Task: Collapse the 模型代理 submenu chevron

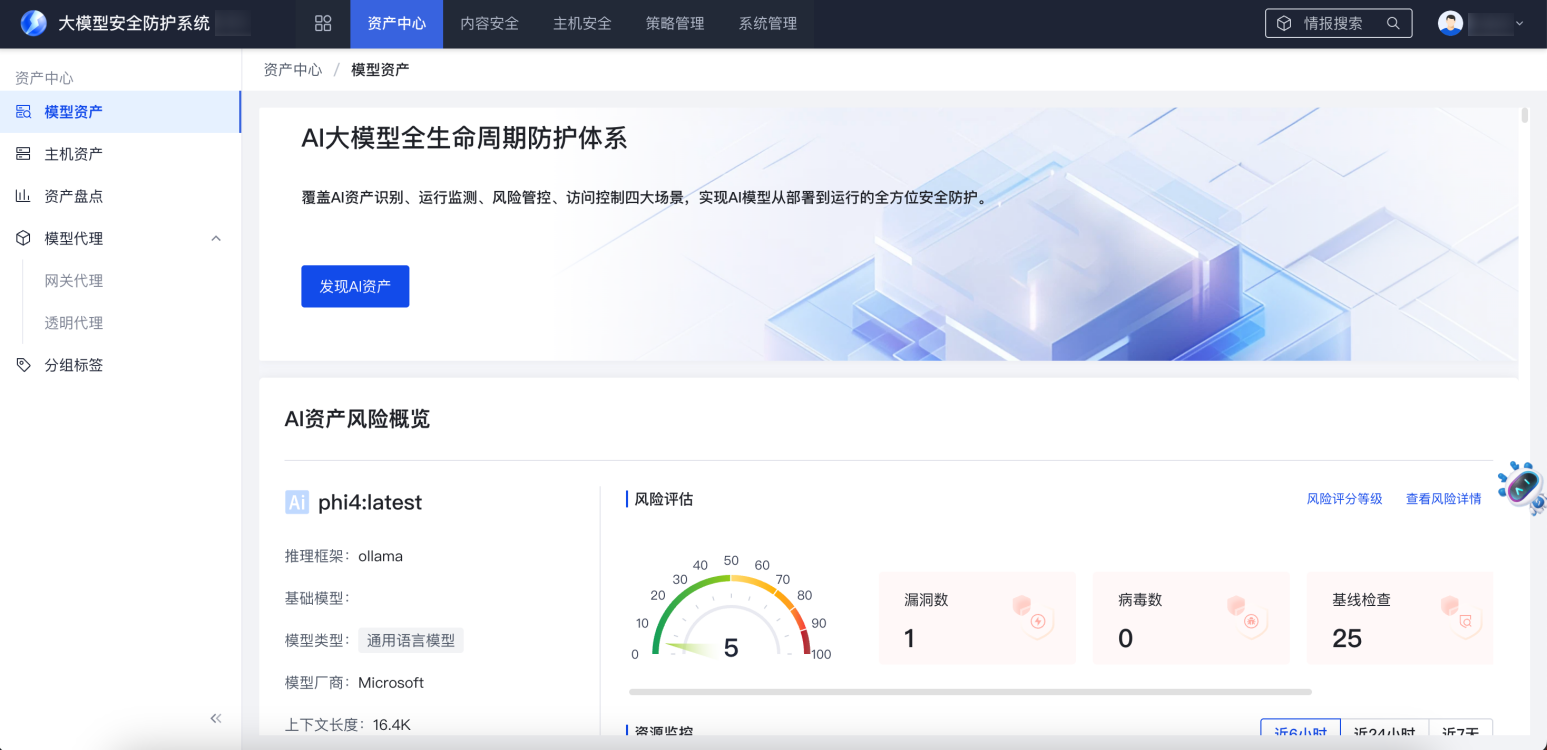Action: (x=216, y=238)
